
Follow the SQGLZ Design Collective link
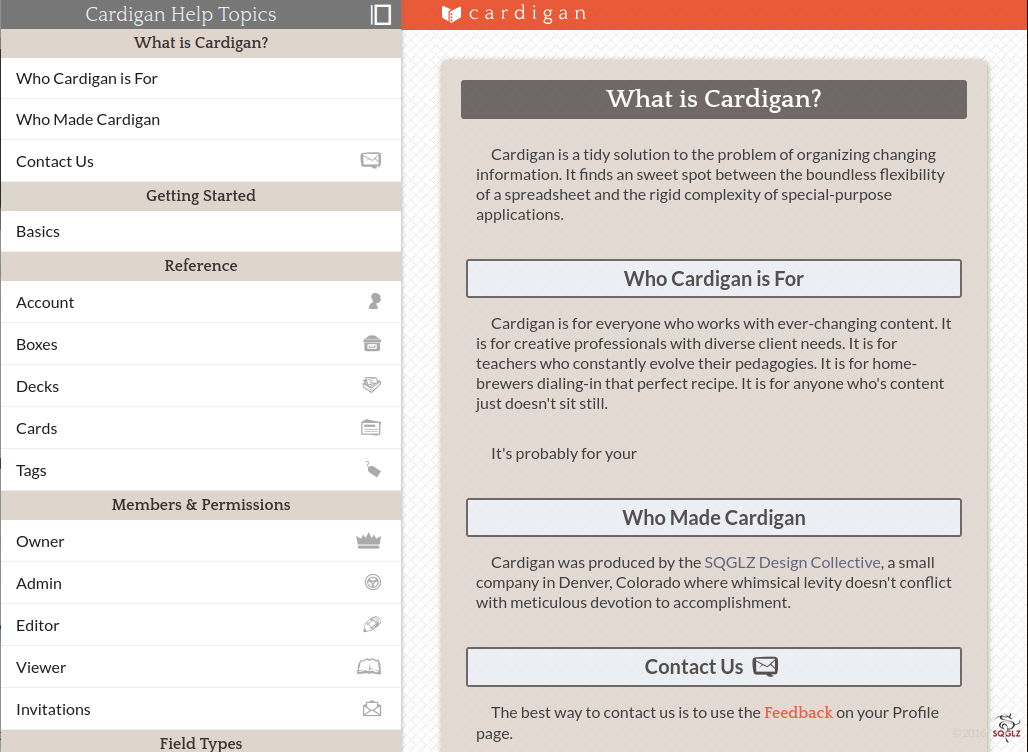(792, 563)
